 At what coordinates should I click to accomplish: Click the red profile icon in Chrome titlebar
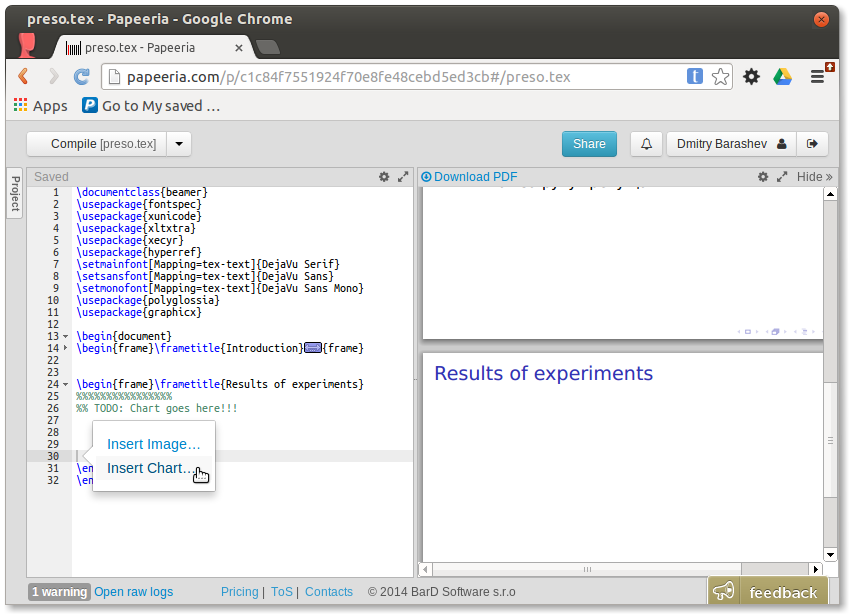tap(27, 45)
